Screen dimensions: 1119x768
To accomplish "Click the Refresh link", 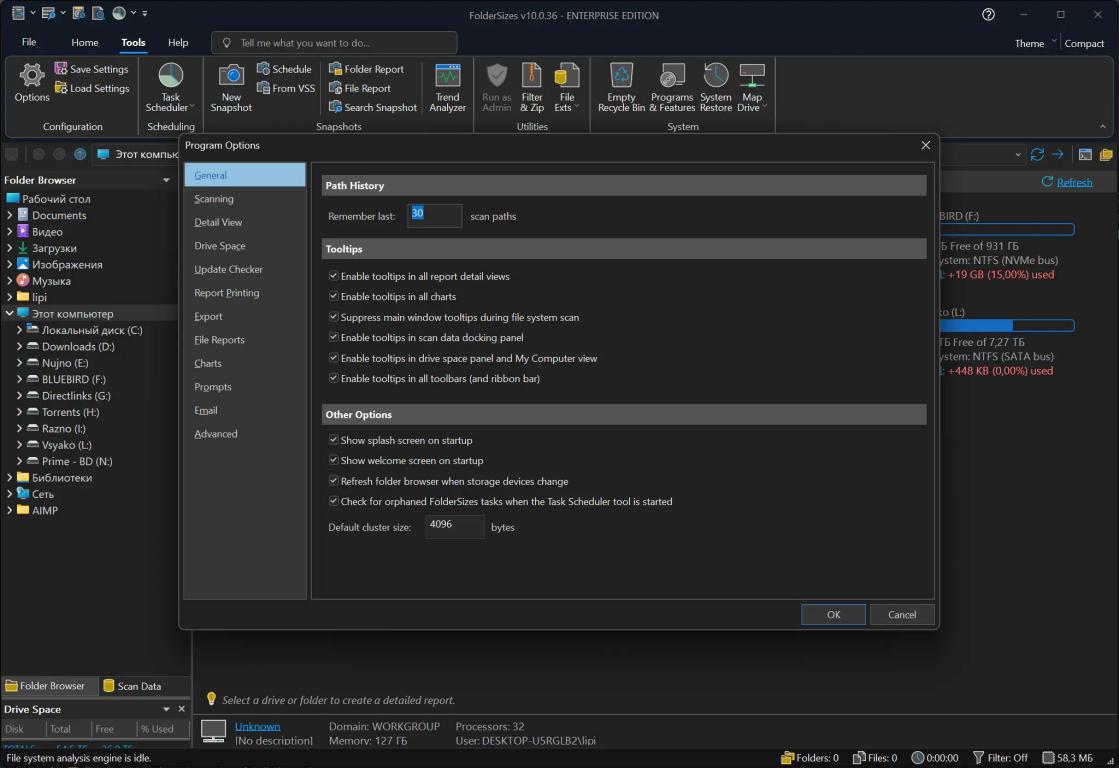I will pyautogui.click(x=1074, y=182).
